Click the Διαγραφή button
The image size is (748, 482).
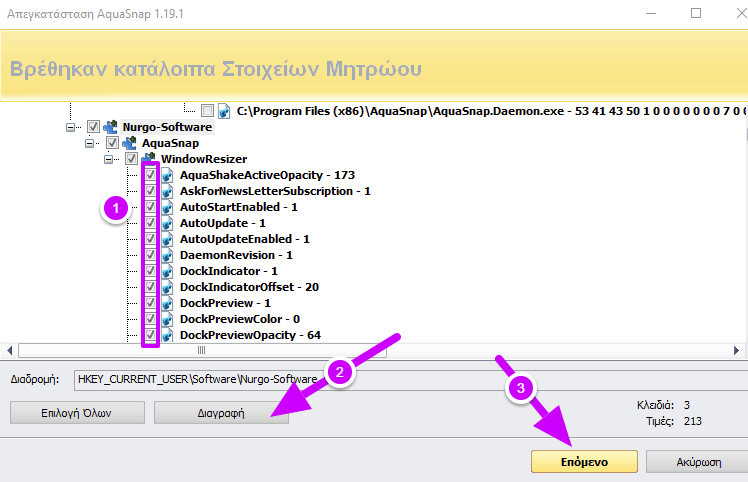coord(221,413)
